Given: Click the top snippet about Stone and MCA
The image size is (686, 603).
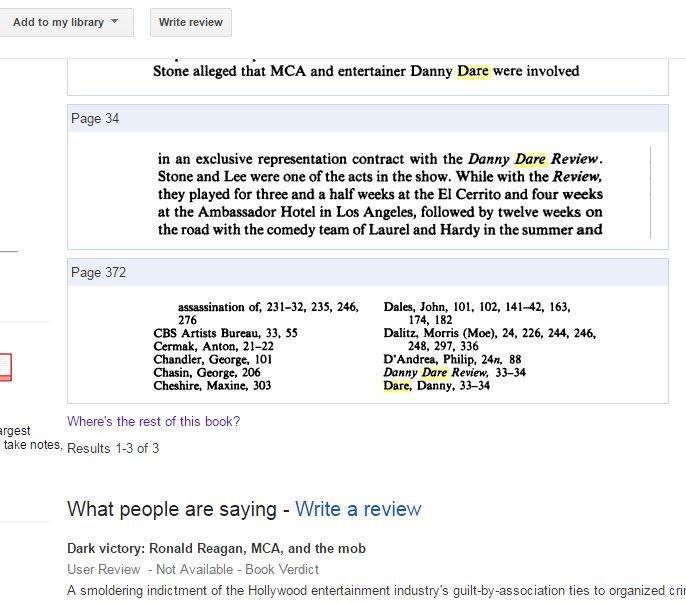Looking at the screenshot, I should click(366, 72).
